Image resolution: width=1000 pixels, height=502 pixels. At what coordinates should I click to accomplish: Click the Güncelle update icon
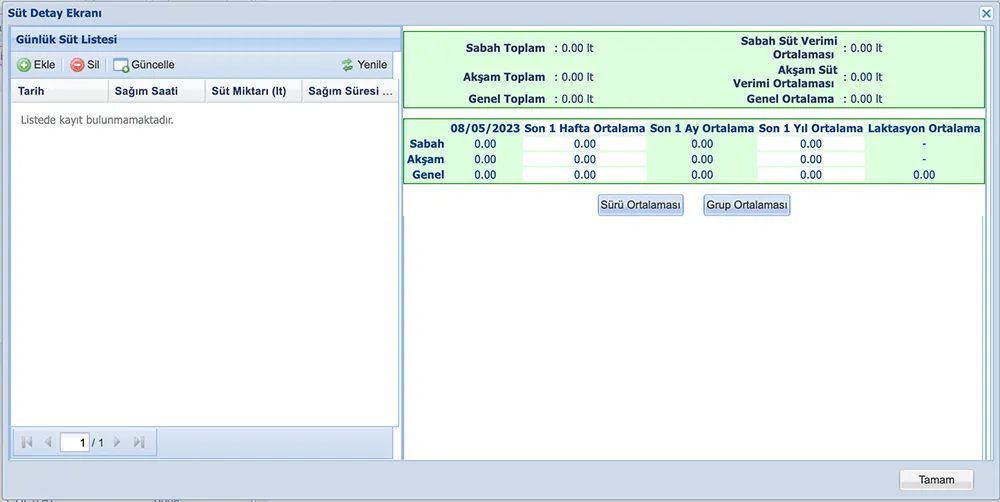[x=121, y=65]
